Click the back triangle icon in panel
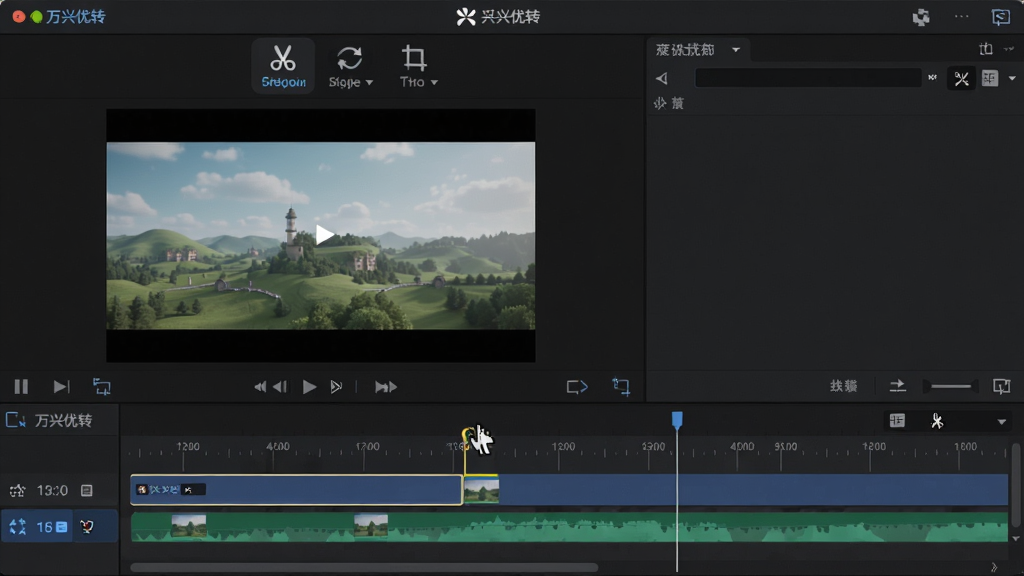This screenshot has height=576, width=1024. (662, 78)
